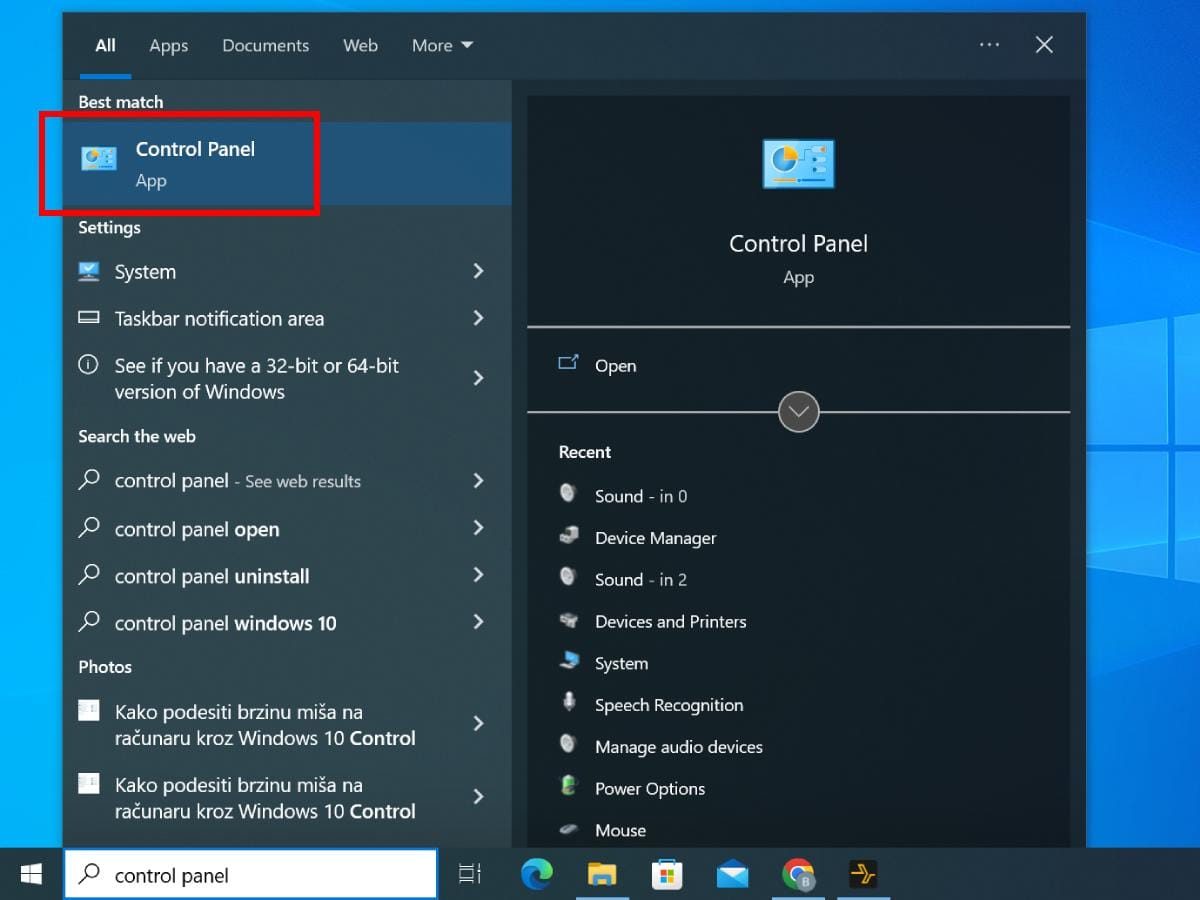This screenshot has width=1200, height=900.
Task: Click the Windows Start button
Action: [31, 875]
